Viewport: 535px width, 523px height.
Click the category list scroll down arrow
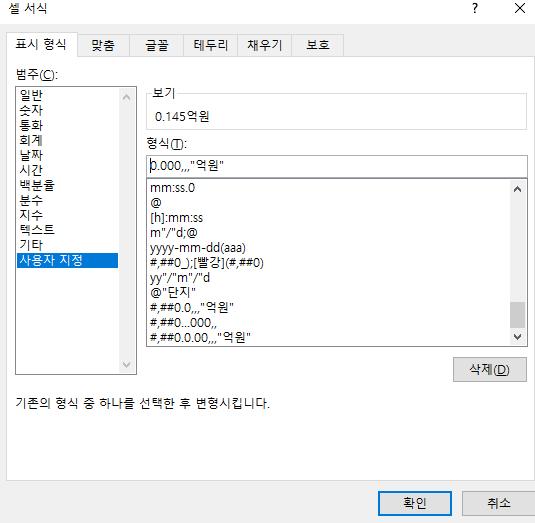pyautogui.click(x=126, y=364)
